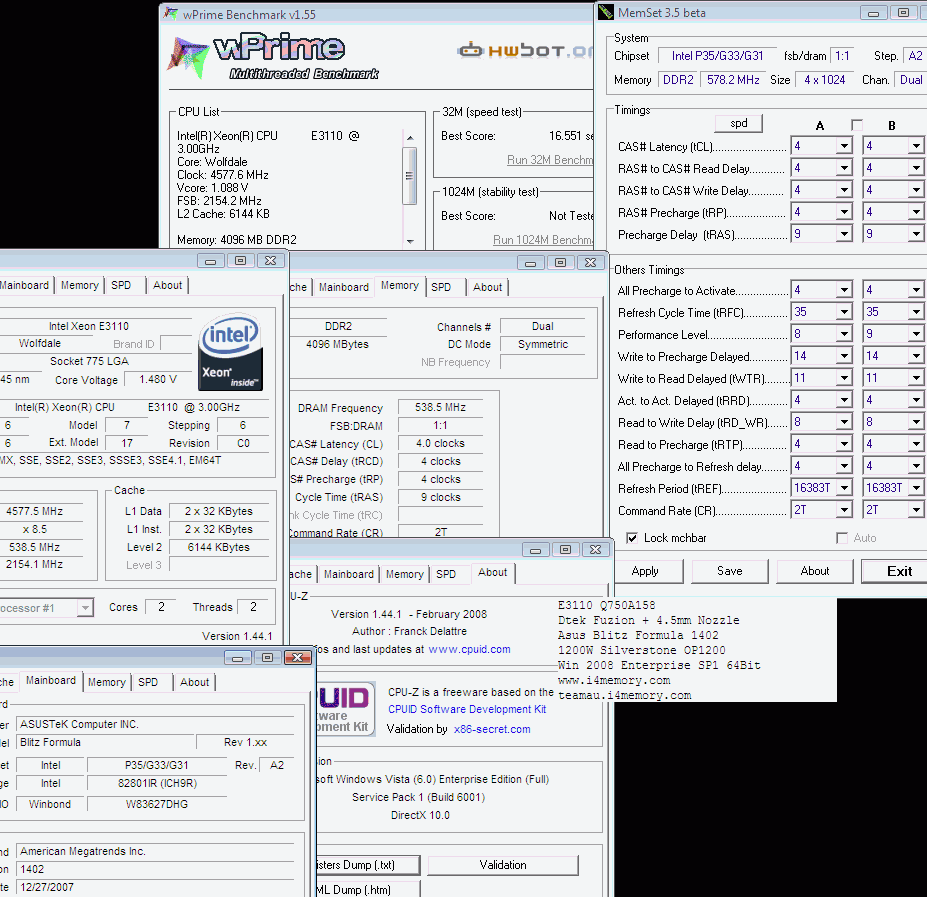
Task: Open Write to Precharge Delayed dropdown column A
Action: pyautogui.click(x=844, y=356)
